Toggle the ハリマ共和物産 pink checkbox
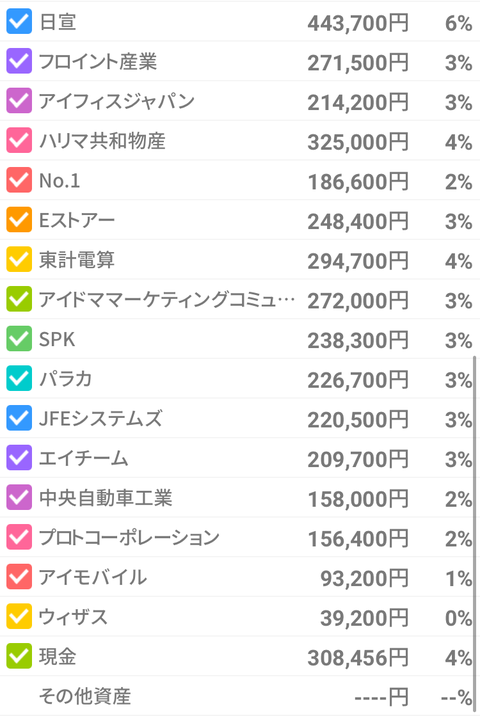The height and width of the screenshot is (716, 480). (19, 141)
